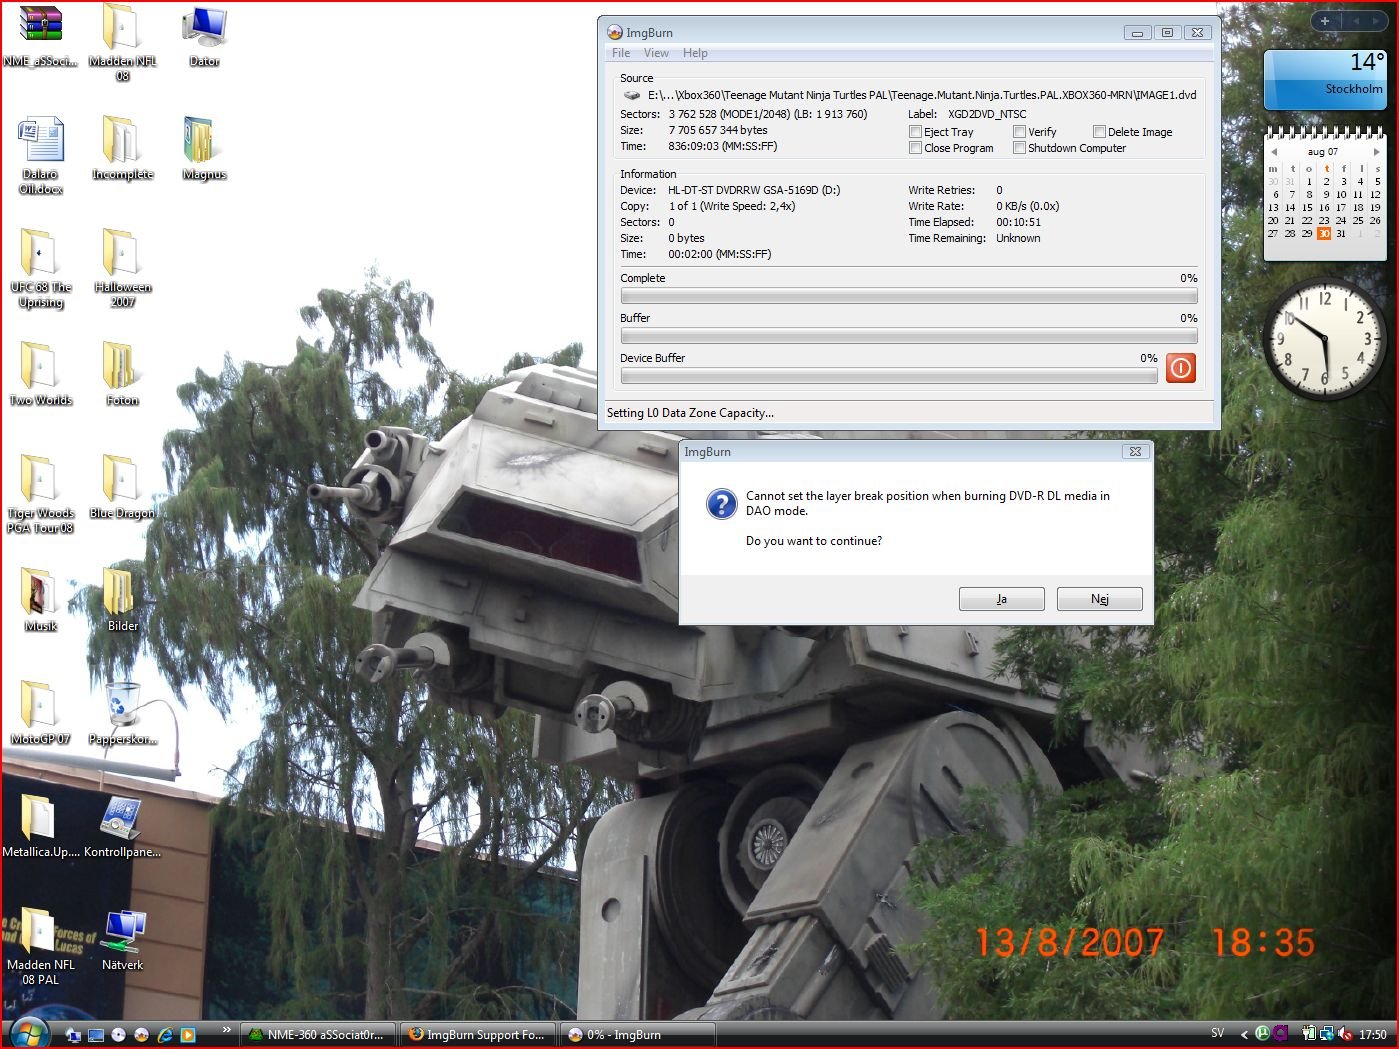1399x1049 pixels.
Task: Expand the quick launch overflow chevron
Action: pos(226,1029)
